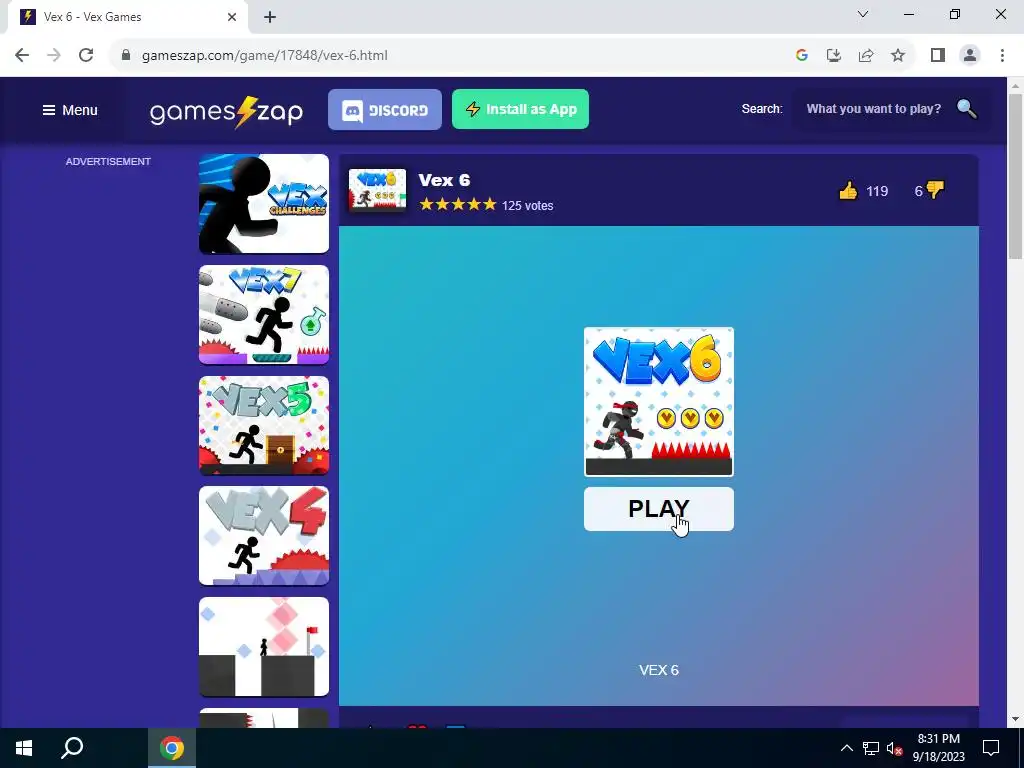Click the browser forward arrow

point(54,56)
